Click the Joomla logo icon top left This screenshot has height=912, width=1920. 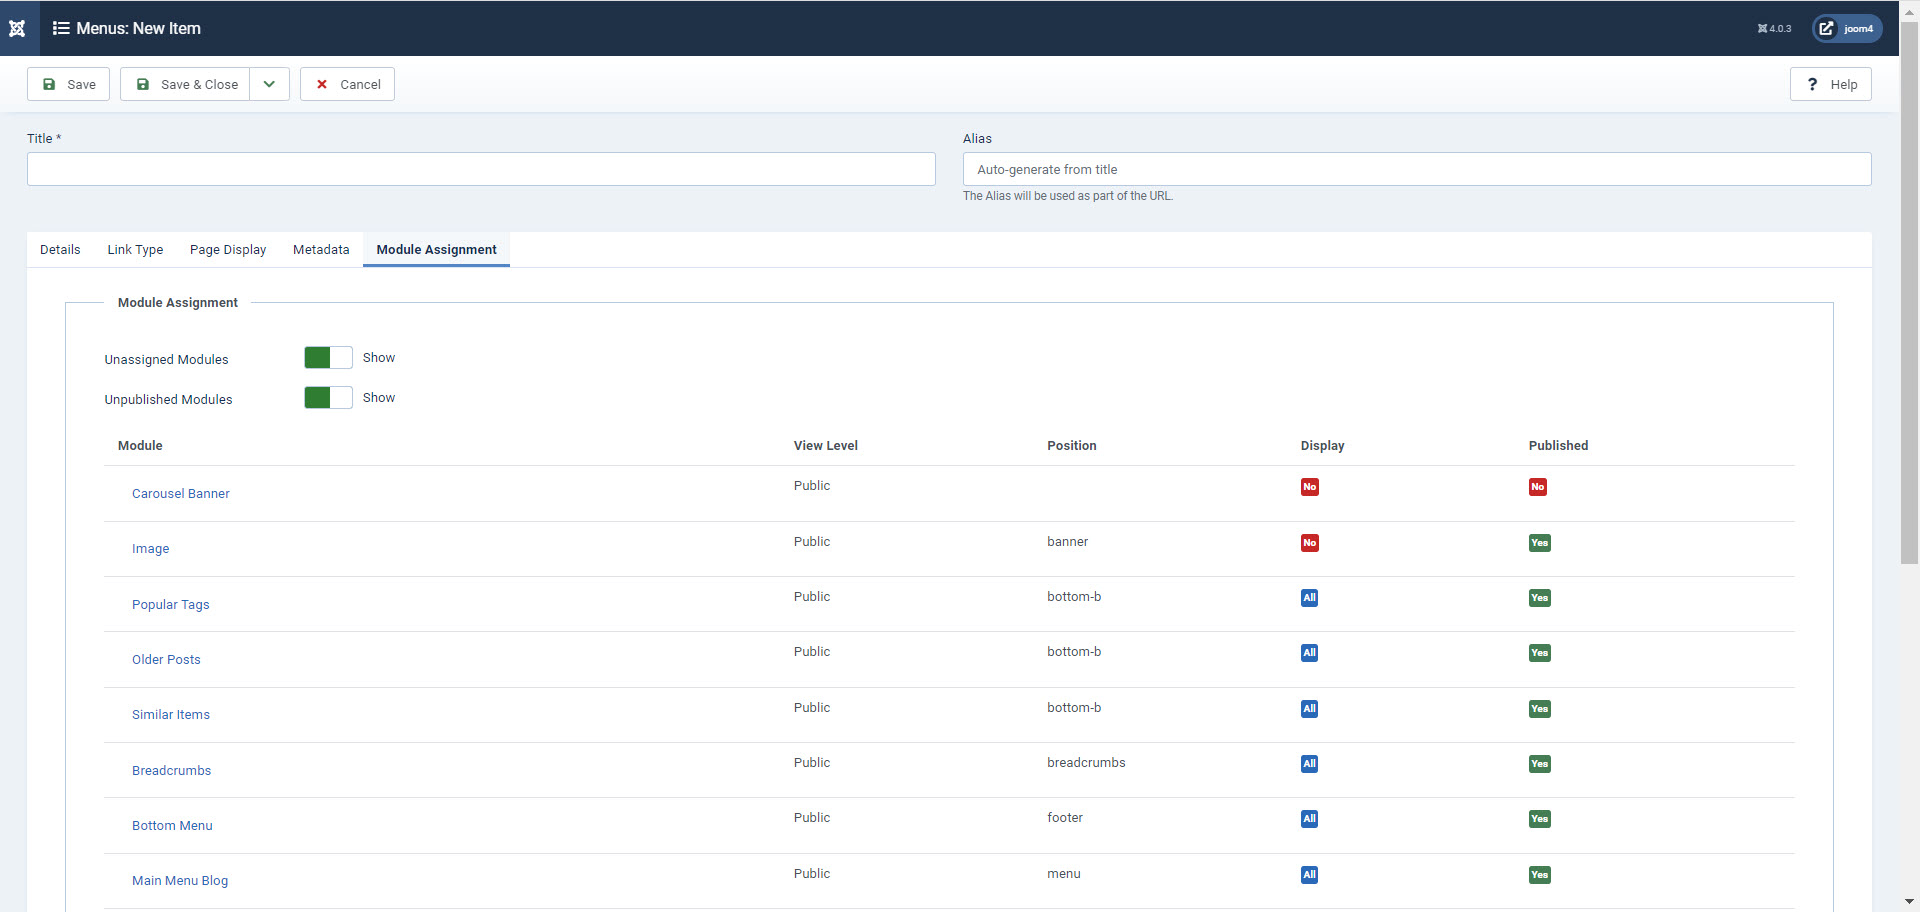(17, 28)
